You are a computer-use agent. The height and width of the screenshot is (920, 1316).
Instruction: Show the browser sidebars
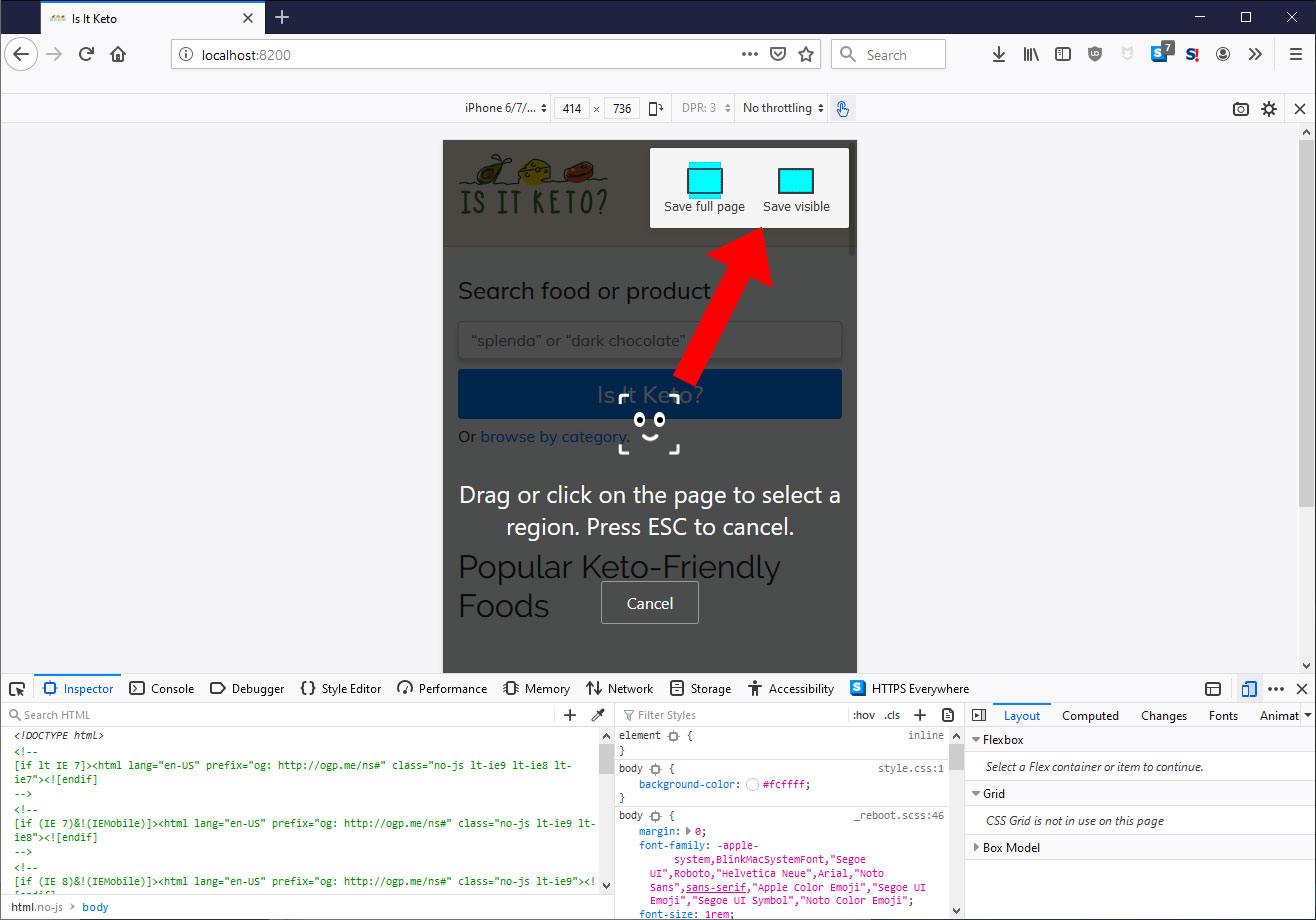1063,55
